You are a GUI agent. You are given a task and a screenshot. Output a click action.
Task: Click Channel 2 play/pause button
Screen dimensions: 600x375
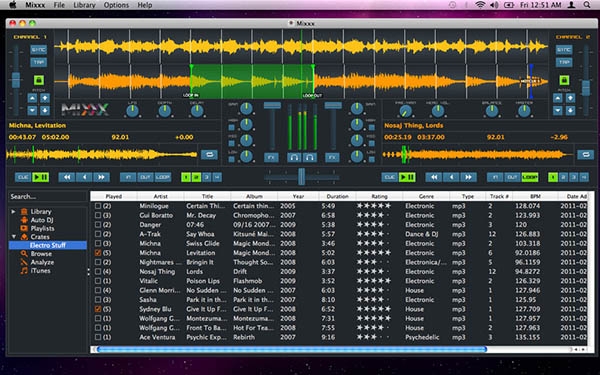pos(407,177)
